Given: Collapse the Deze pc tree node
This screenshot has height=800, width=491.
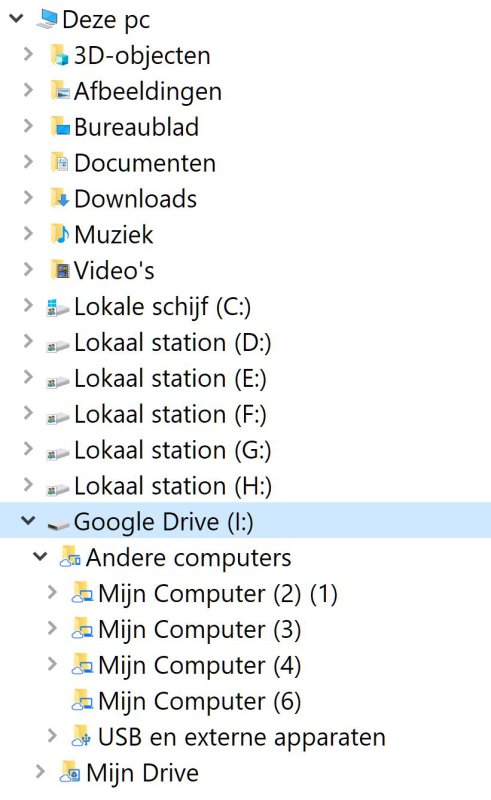Looking at the screenshot, I should click(17, 19).
